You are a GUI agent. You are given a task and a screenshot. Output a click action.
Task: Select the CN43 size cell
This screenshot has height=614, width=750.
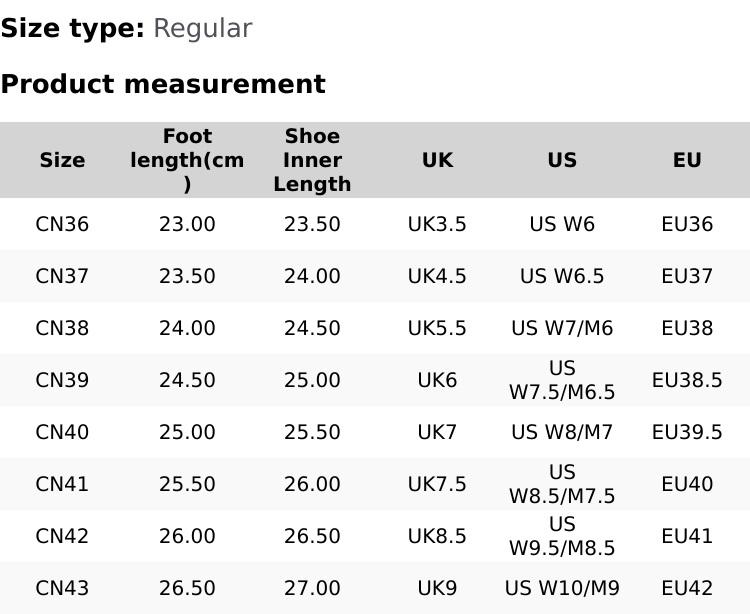coord(62,588)
